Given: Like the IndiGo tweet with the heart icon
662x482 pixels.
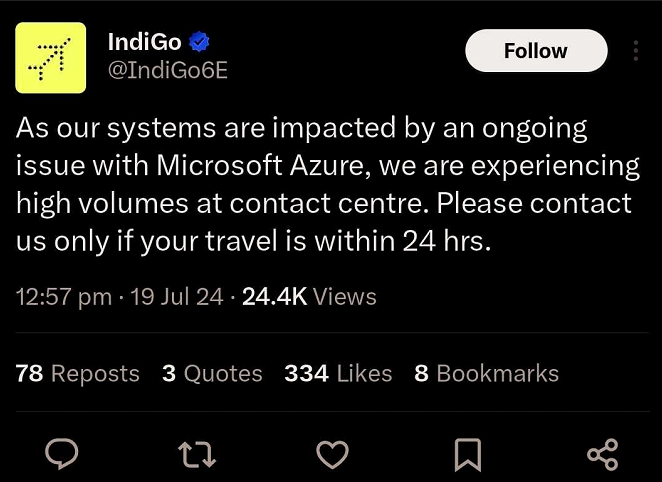Looking at the screenshot, I should point(330,455).
